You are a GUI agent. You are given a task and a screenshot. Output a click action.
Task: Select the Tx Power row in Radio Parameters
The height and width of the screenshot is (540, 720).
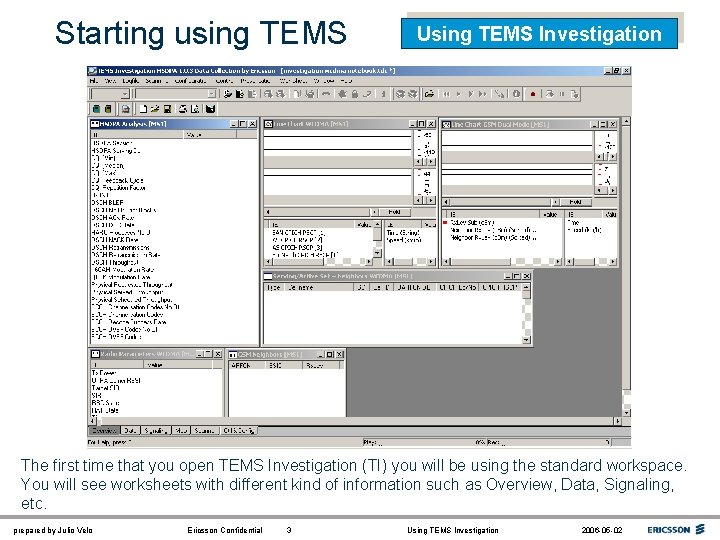click(104, 373)
